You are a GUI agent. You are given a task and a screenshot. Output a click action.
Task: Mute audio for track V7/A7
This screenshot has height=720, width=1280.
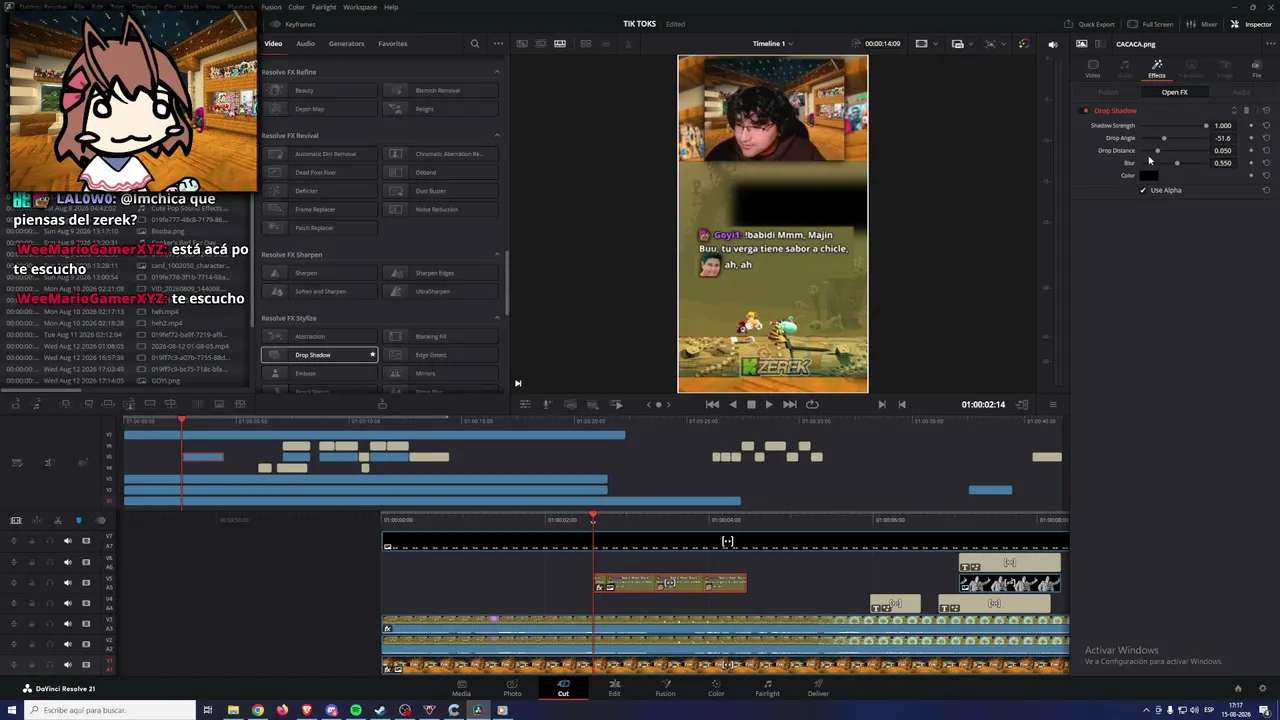[x=68, y=541]
